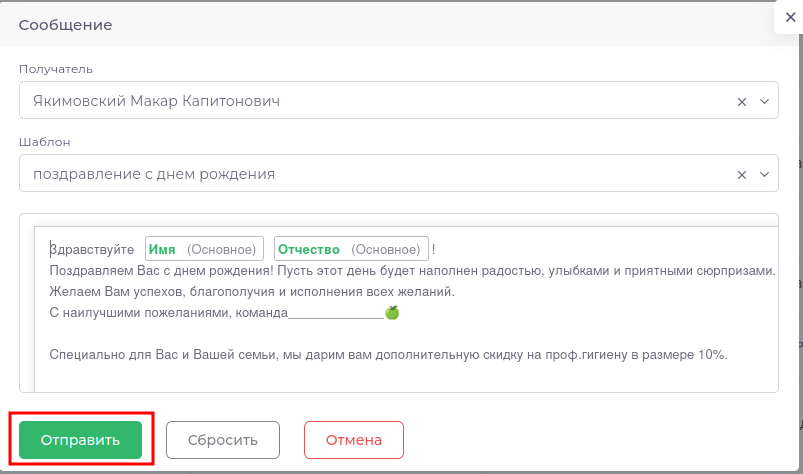Click the line starting with Желаем Вам успехов
This screenshot has height=474, width=803.
pos(250,292)
